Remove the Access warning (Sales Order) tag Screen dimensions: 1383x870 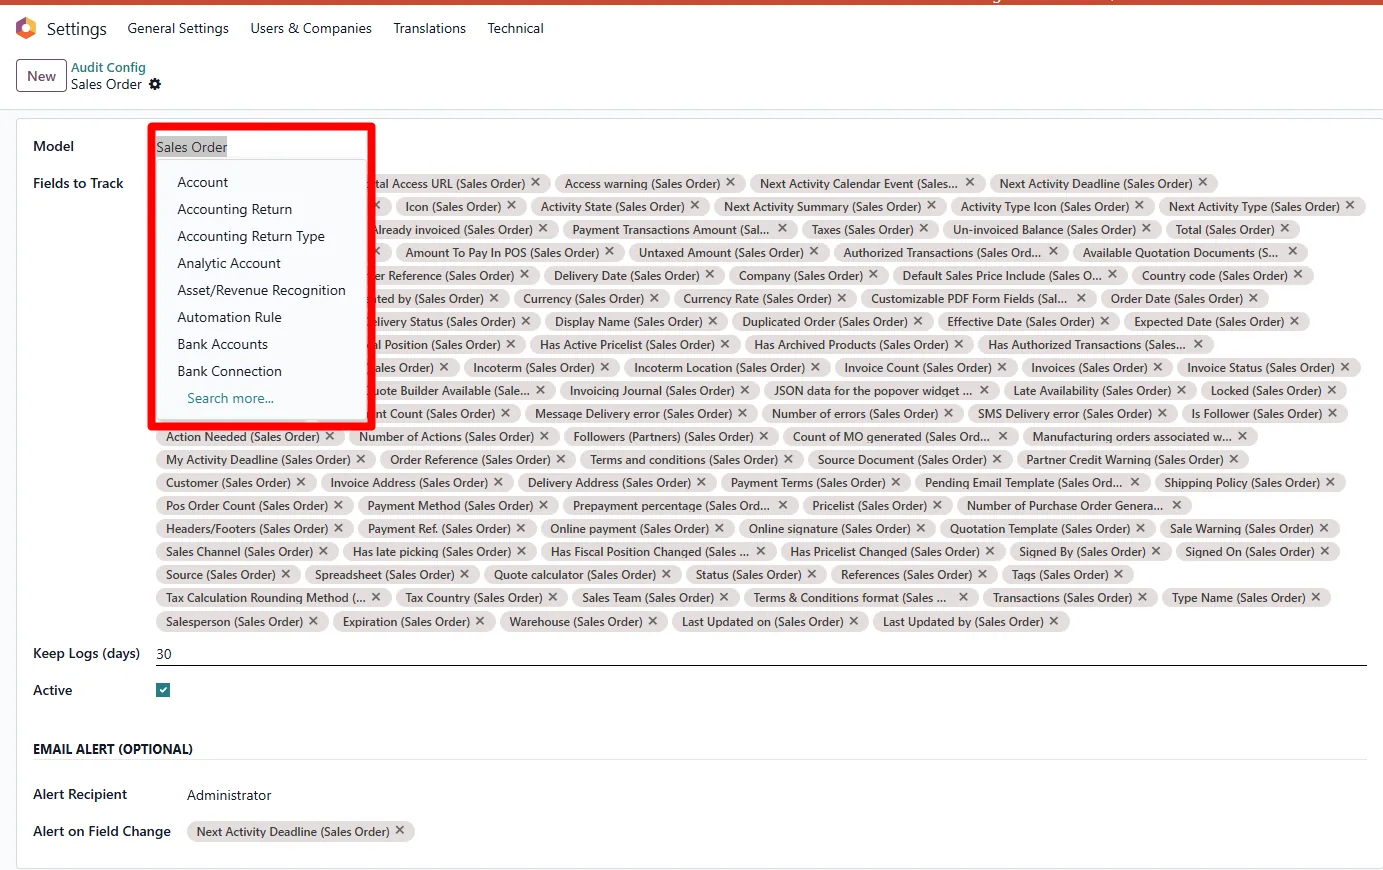click(731, 183)
